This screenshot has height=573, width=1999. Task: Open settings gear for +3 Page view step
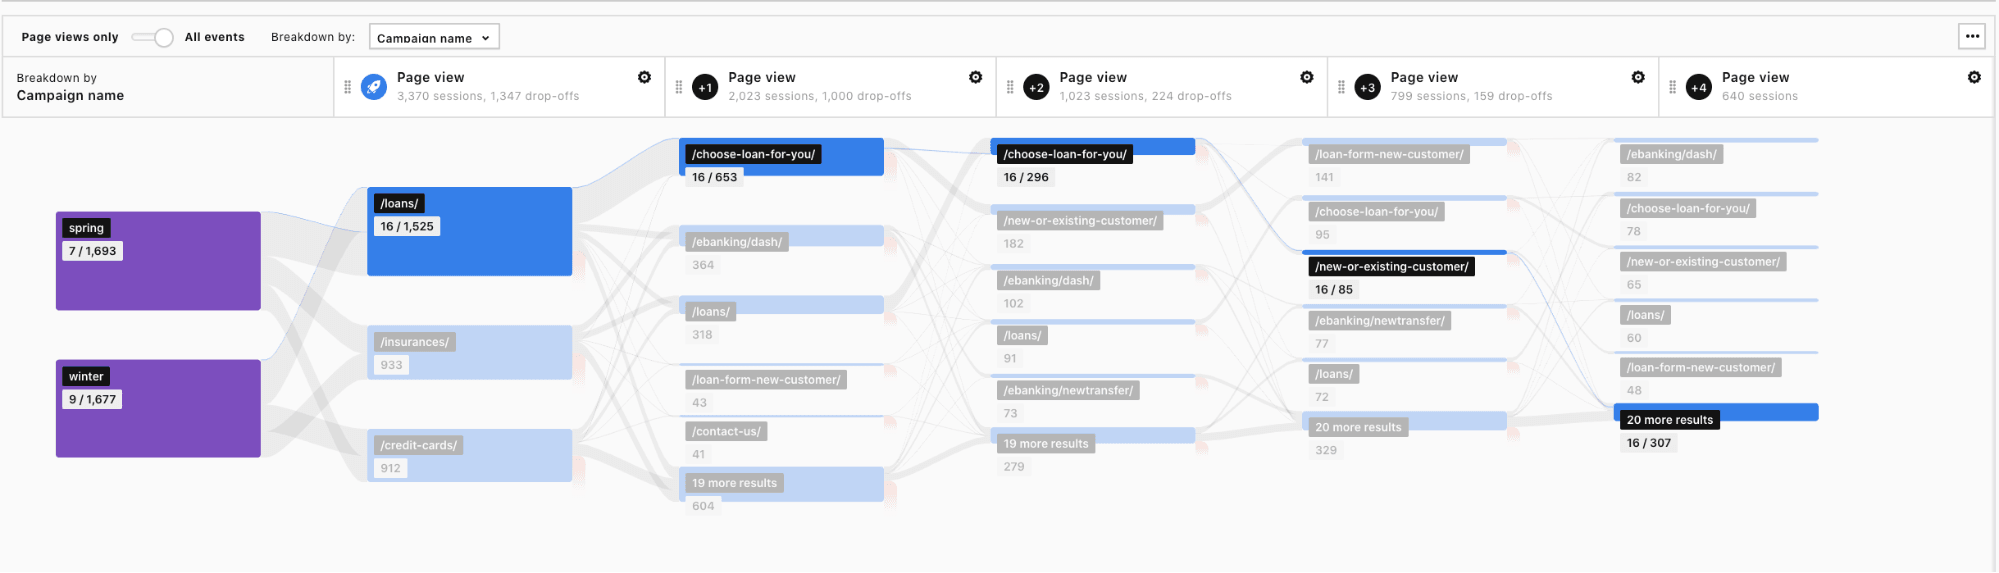pyautogui.click(x=1637, y=77)
